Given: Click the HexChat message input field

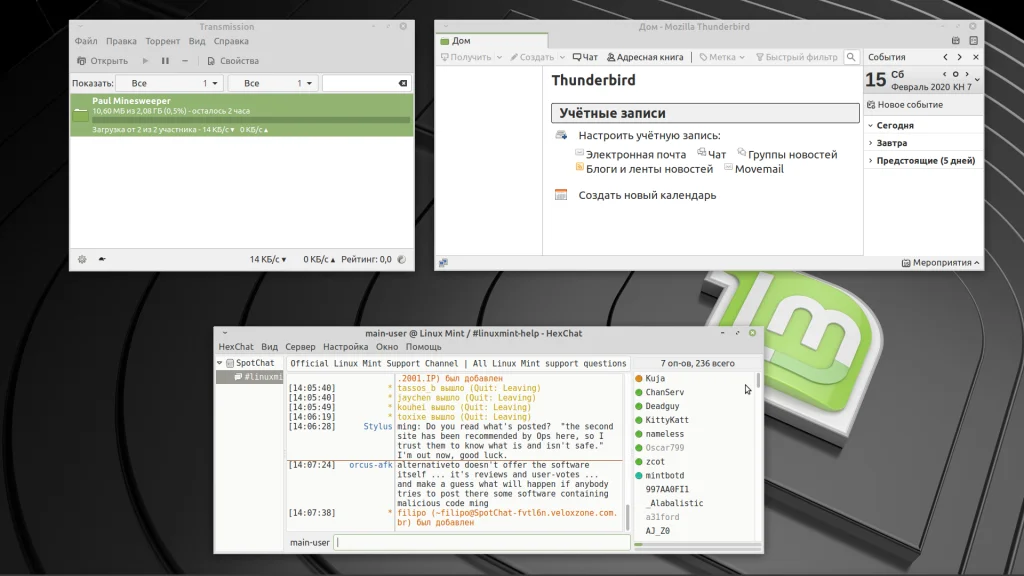Looking at the screenshot, I should [482, 542].
